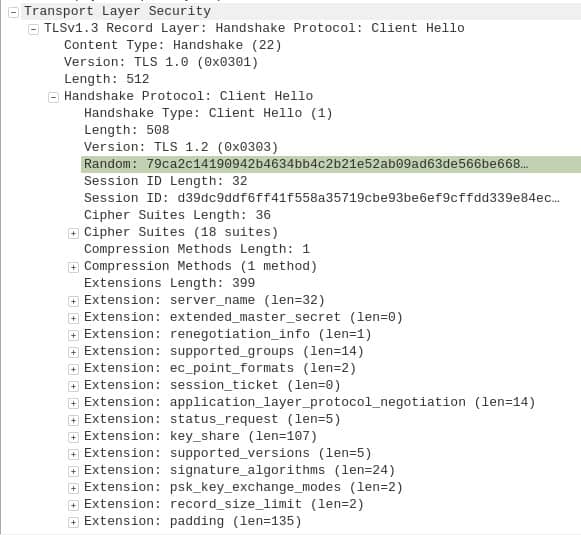Expand the supported_groups extension
581x535 pixels.
click(73, 352)
